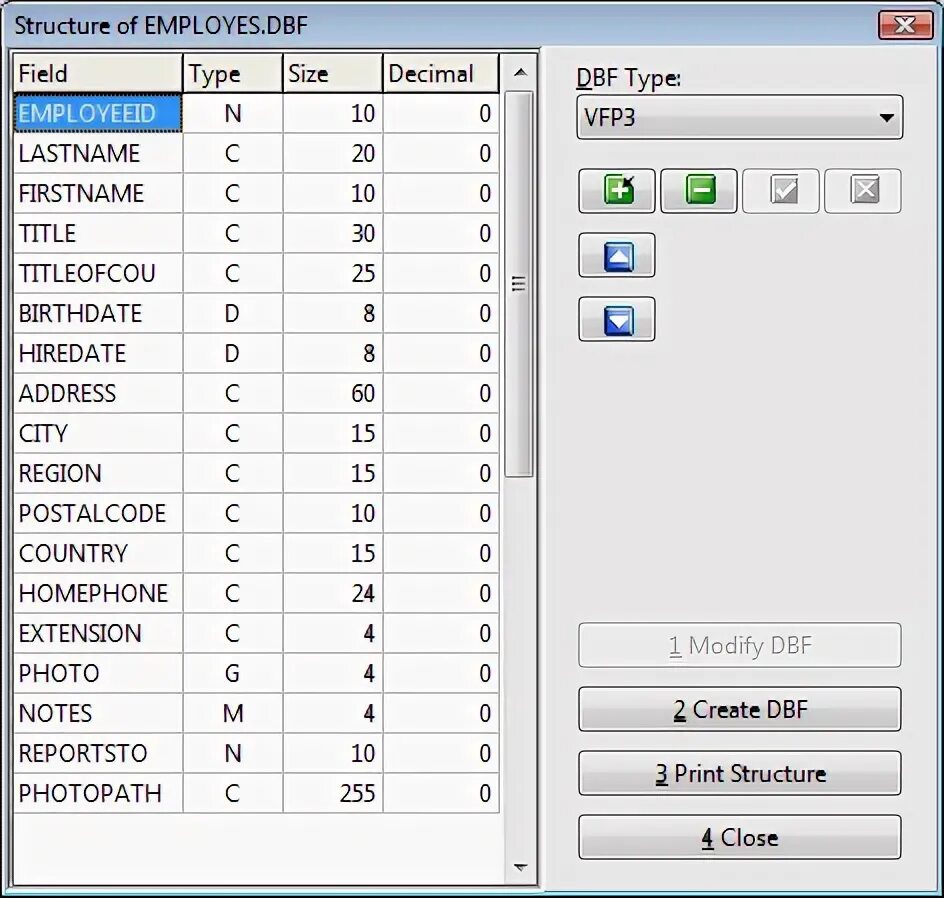The image size is (944, 898).
Task: Select the PHOTOPATH field cell
Action: click(98, 793)
